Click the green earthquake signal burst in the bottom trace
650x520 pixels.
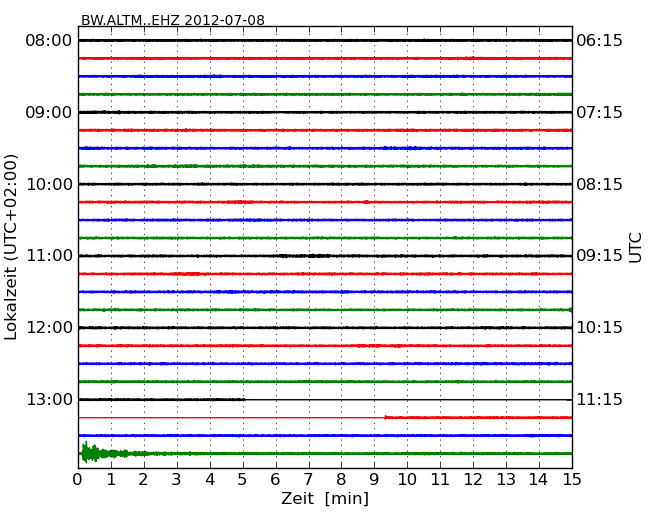[x=93, y=452]
